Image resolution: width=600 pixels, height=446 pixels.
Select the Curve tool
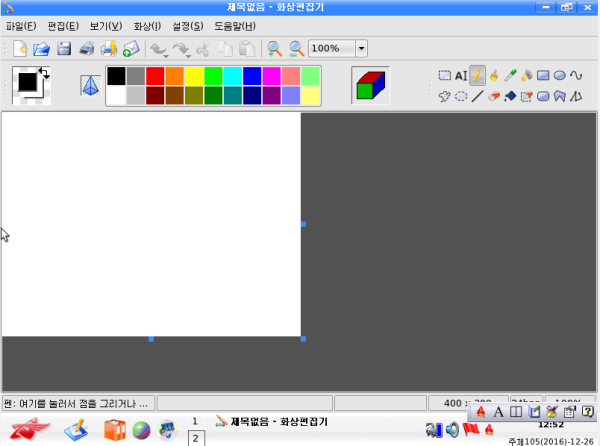coord(577,75)
